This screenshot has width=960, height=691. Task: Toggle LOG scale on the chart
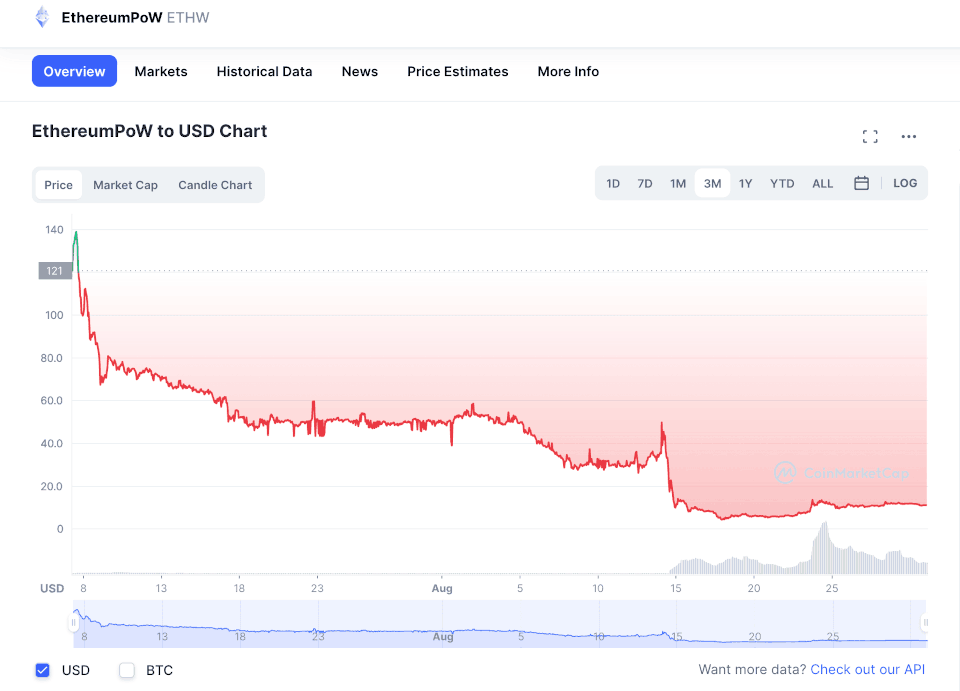tap(905, 183)
